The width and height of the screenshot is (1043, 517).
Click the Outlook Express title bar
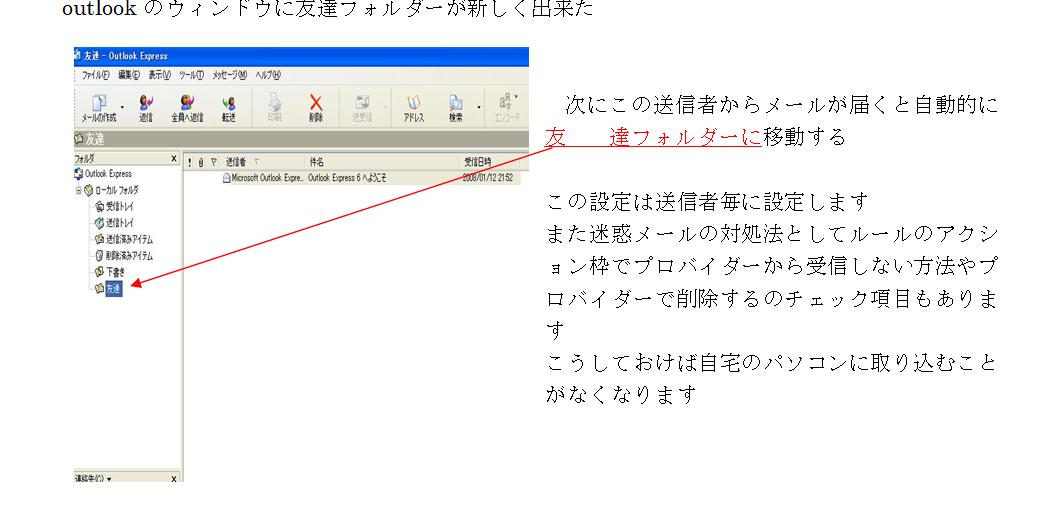pos(301,56)
